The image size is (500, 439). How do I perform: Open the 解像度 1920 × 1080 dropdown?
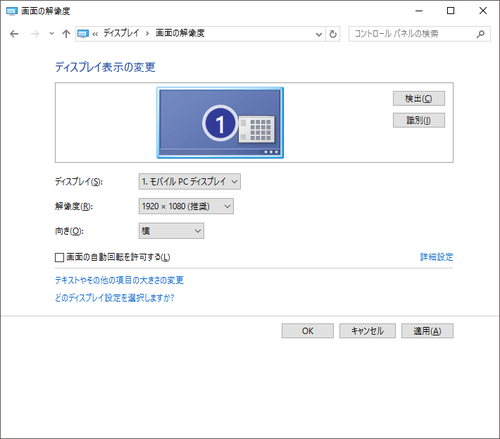(186, 206)
